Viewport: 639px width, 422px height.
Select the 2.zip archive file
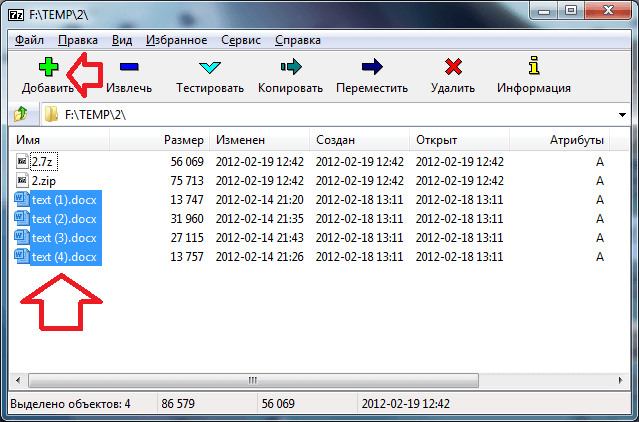point(42,181)
